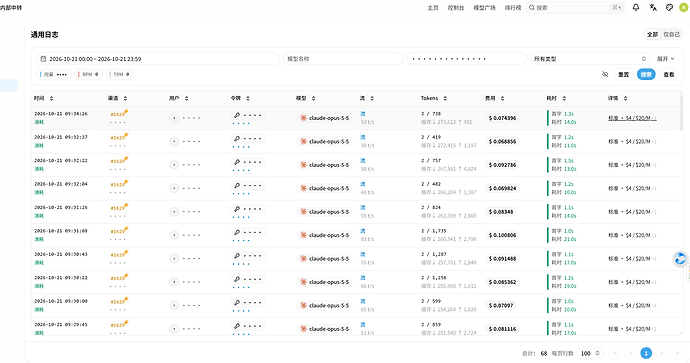
Task: Click the 用量 stat chip
Action: (53, 74)
